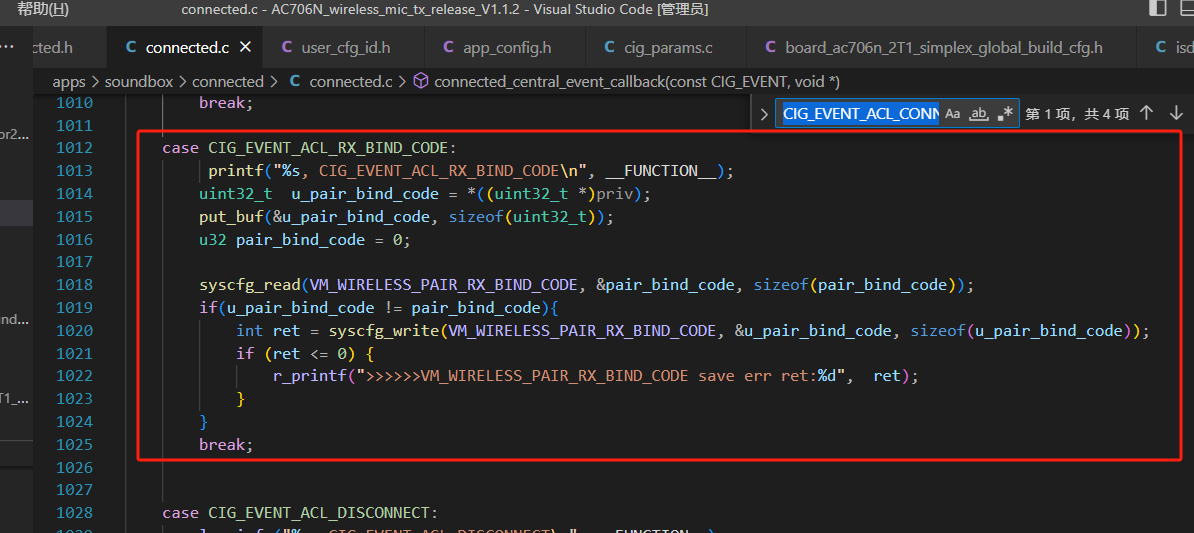Image resolution: width=1194 pixels, height=533 pixels.
Task: Select line number 1020 in the gutter
Action: (x=74, y=330)
